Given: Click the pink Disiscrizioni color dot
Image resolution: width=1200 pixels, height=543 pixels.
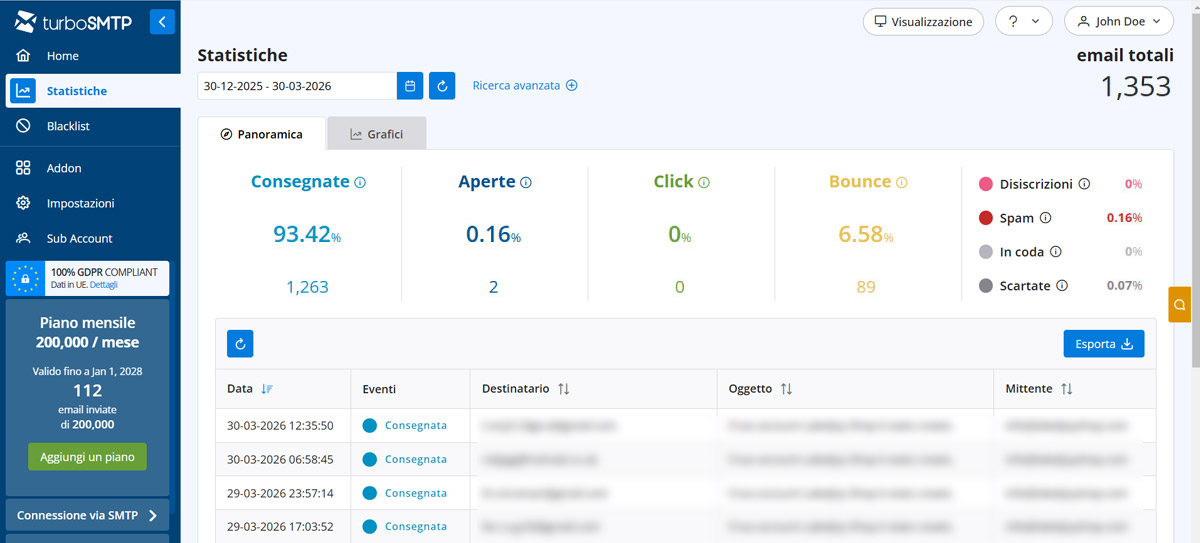Looking at the screenshot, I should click(986, 184).
